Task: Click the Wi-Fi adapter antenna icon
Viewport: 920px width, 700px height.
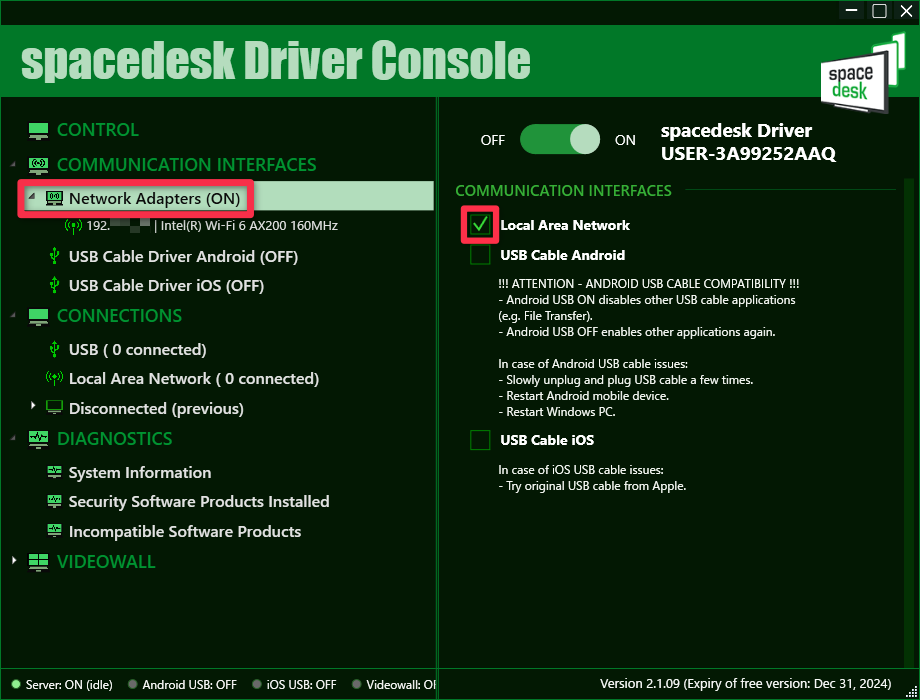Action: tap(73, 226)
